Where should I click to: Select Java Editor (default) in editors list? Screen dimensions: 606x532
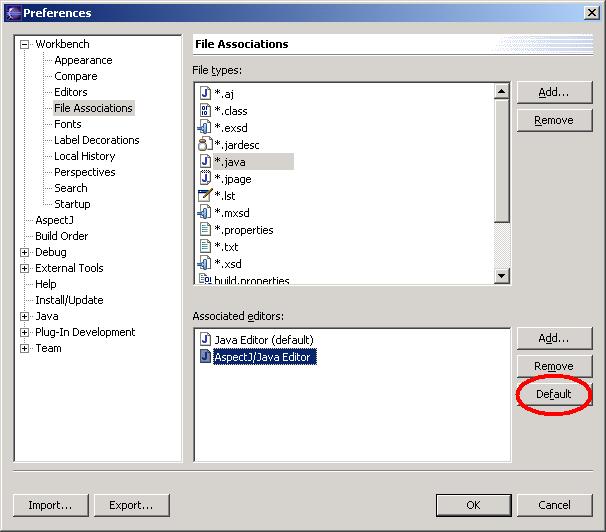point(264,340)
